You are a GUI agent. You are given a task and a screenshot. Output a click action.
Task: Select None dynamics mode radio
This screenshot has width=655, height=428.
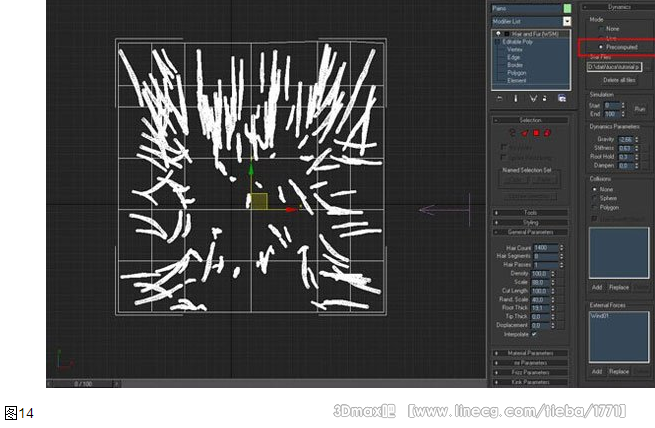pos(600,29)
